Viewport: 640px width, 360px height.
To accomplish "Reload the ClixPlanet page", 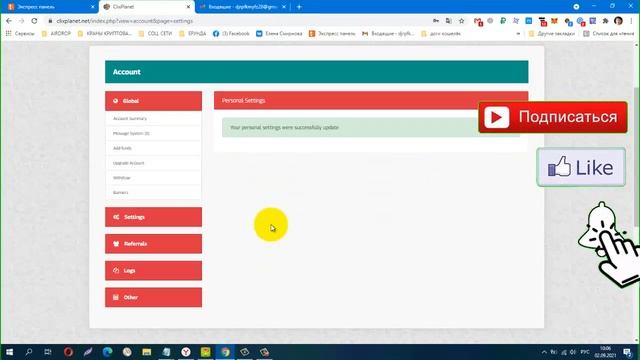I will 34,21.
